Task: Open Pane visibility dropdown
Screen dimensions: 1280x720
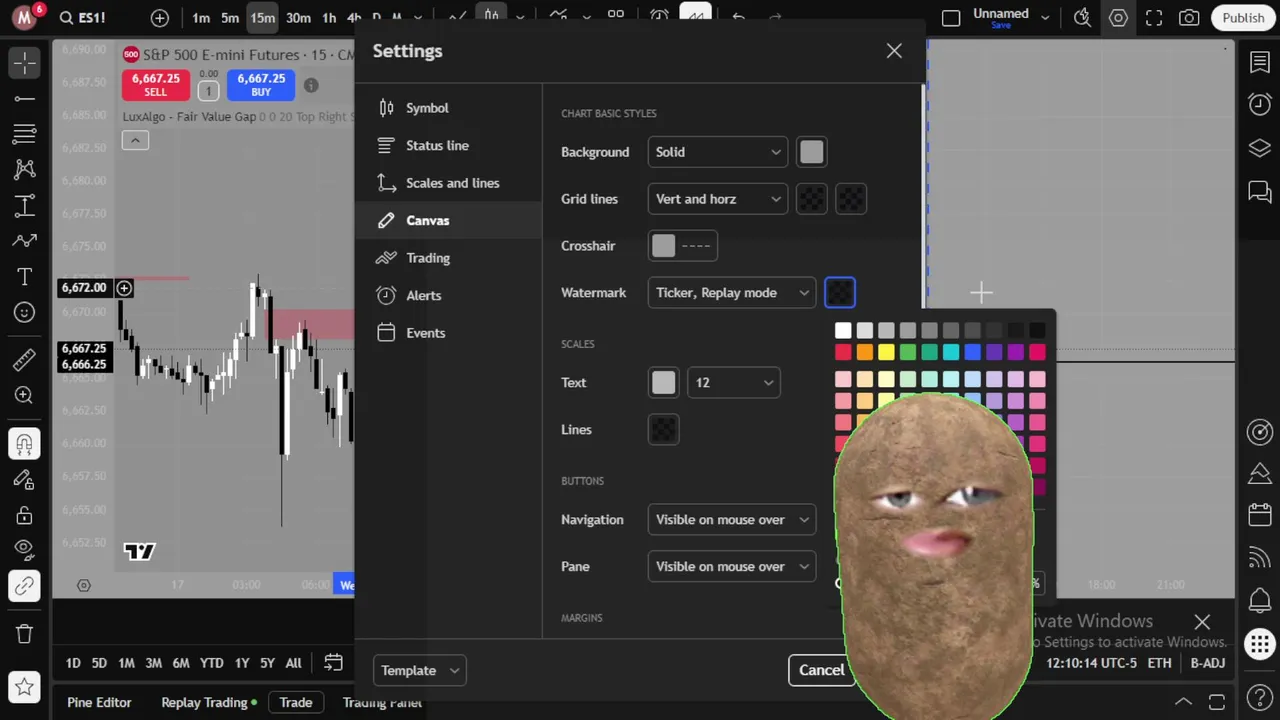Action: [x=732, y=567]
